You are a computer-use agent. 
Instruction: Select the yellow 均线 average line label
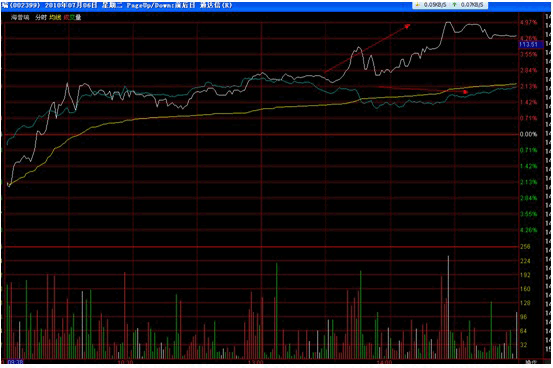(55, 17)
